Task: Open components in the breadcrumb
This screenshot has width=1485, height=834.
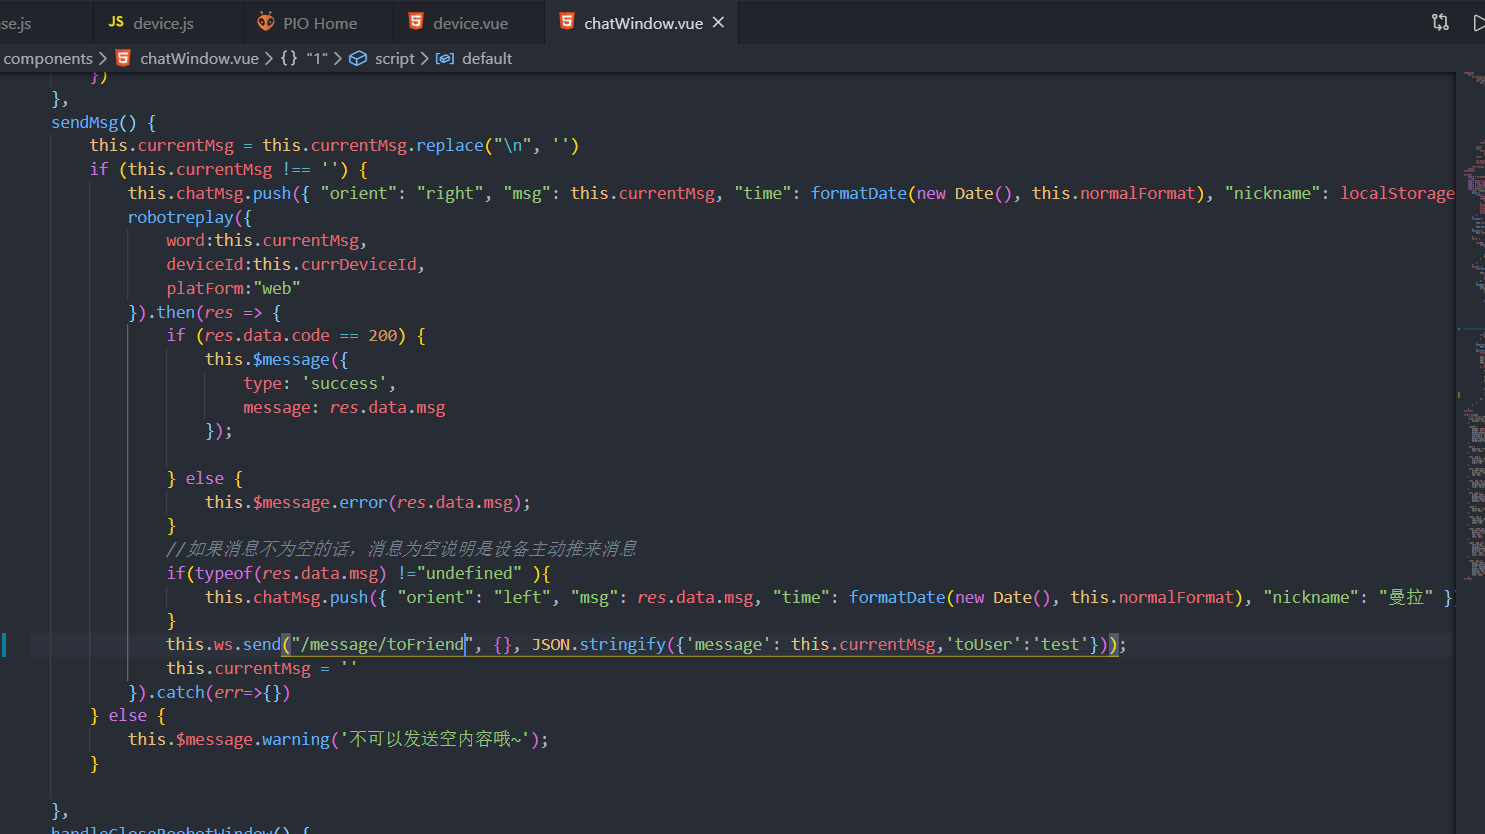Action: click(x=47, y=58)
